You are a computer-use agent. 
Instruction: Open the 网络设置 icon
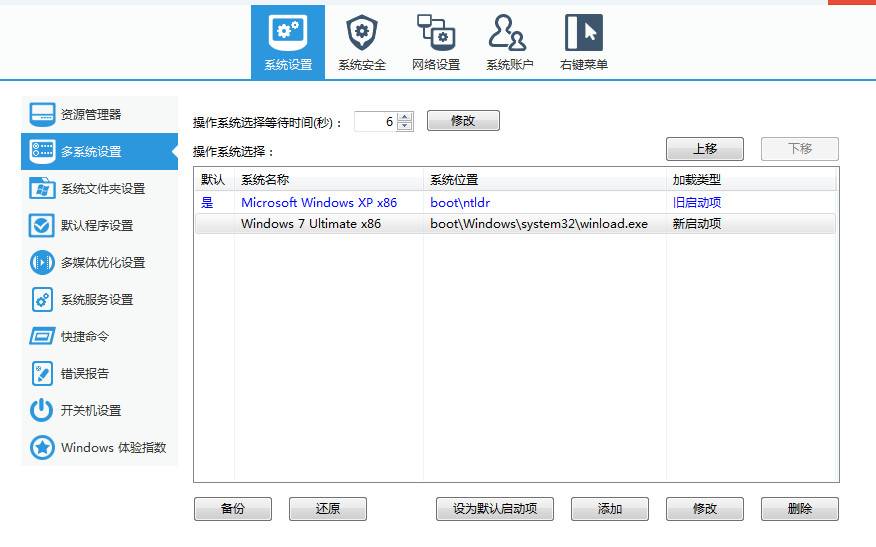[x=436, y=32]
